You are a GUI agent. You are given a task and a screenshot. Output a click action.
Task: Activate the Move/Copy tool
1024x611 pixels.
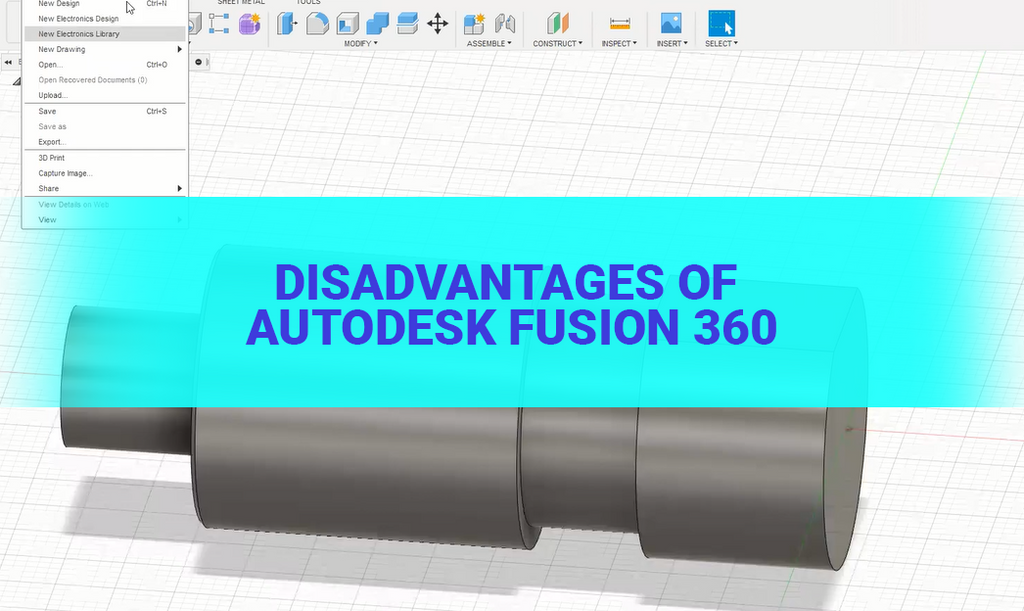(x=438, y=22)
